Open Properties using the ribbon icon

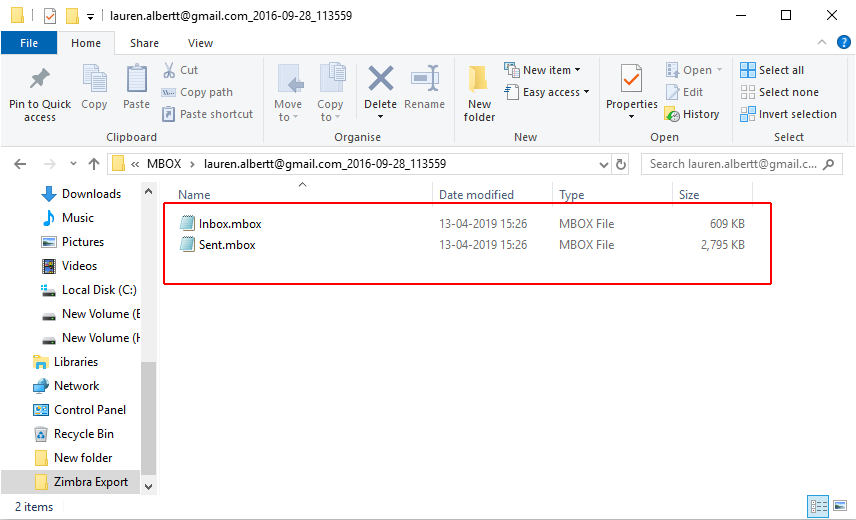coord(631,80)
